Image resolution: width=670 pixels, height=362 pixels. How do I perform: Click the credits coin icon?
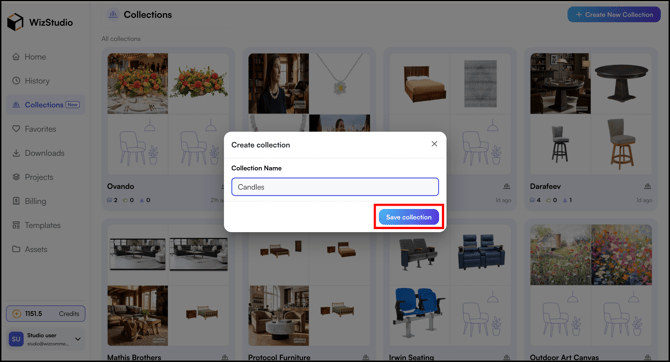(17, 314)
